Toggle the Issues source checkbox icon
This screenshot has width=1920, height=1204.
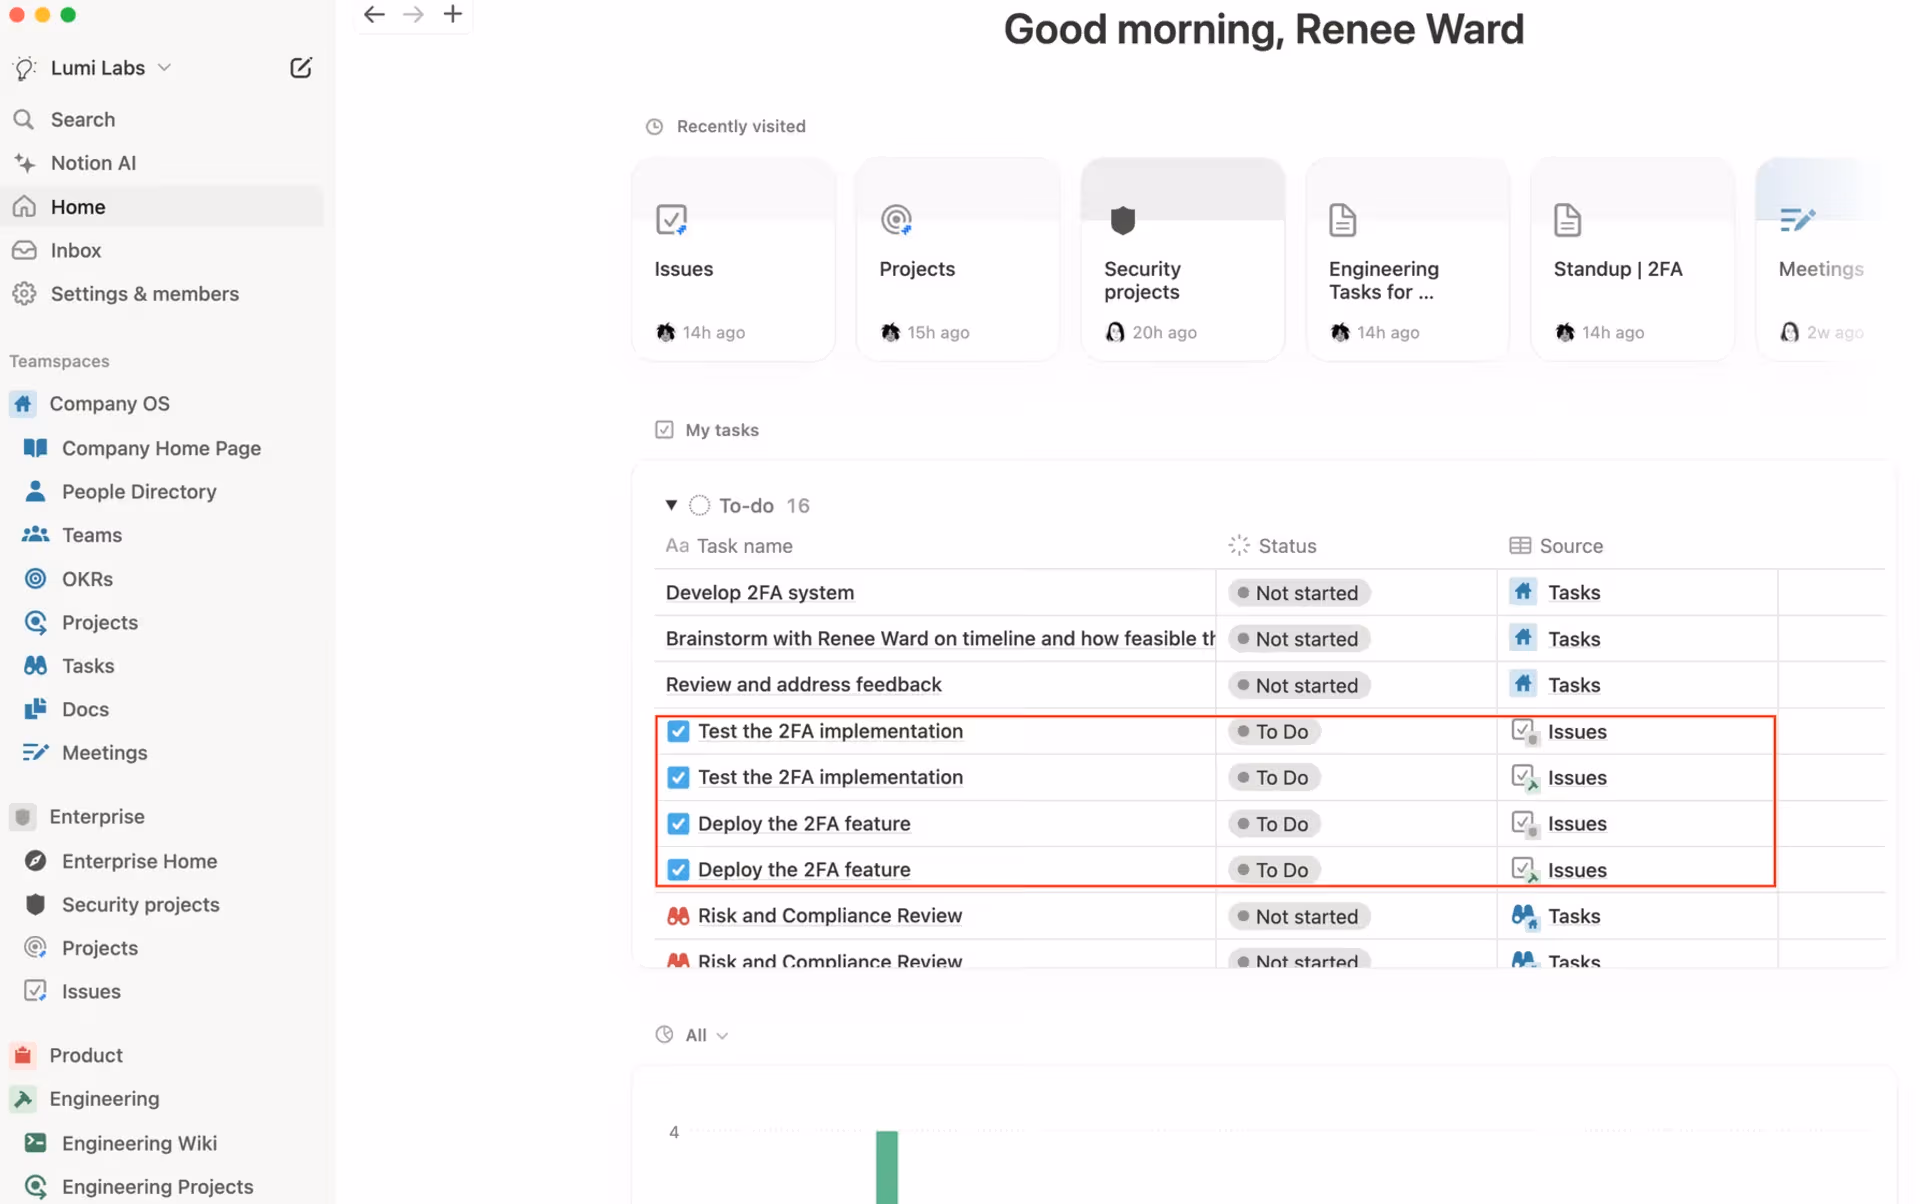tap(1523, 731)
